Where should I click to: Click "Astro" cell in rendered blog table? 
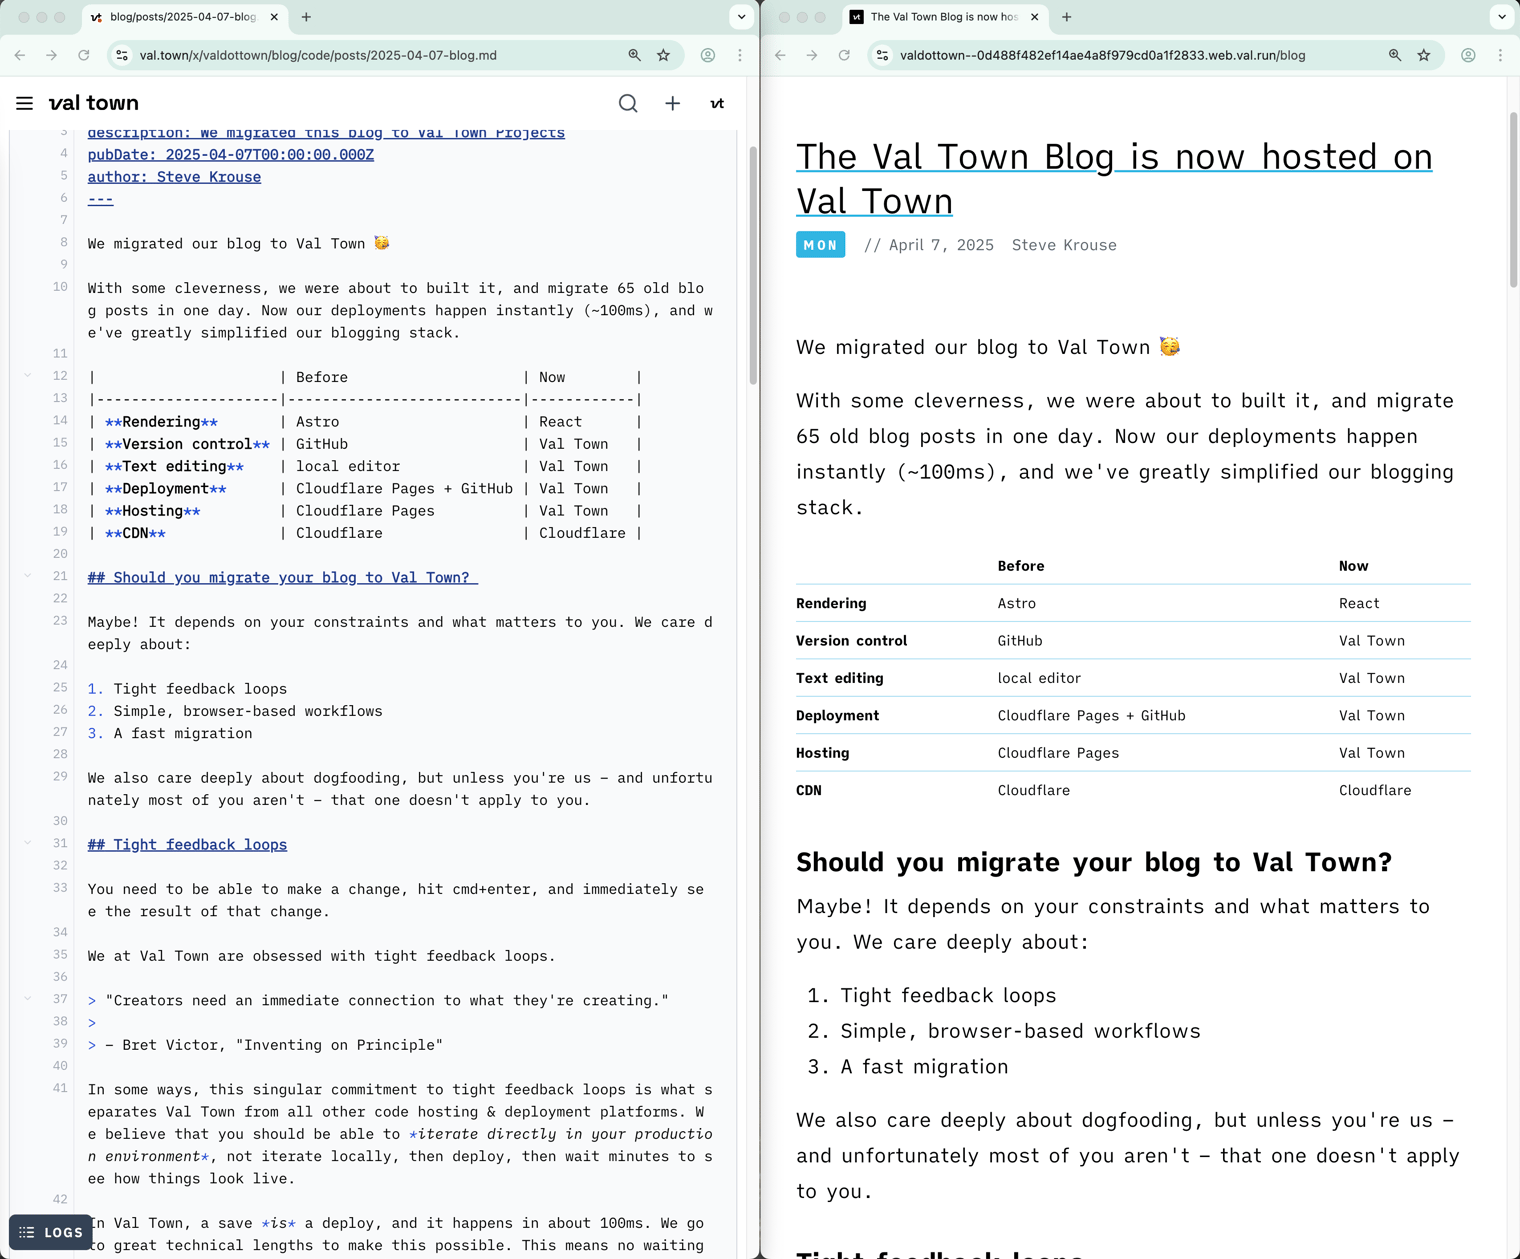[x=1017, y=603]
